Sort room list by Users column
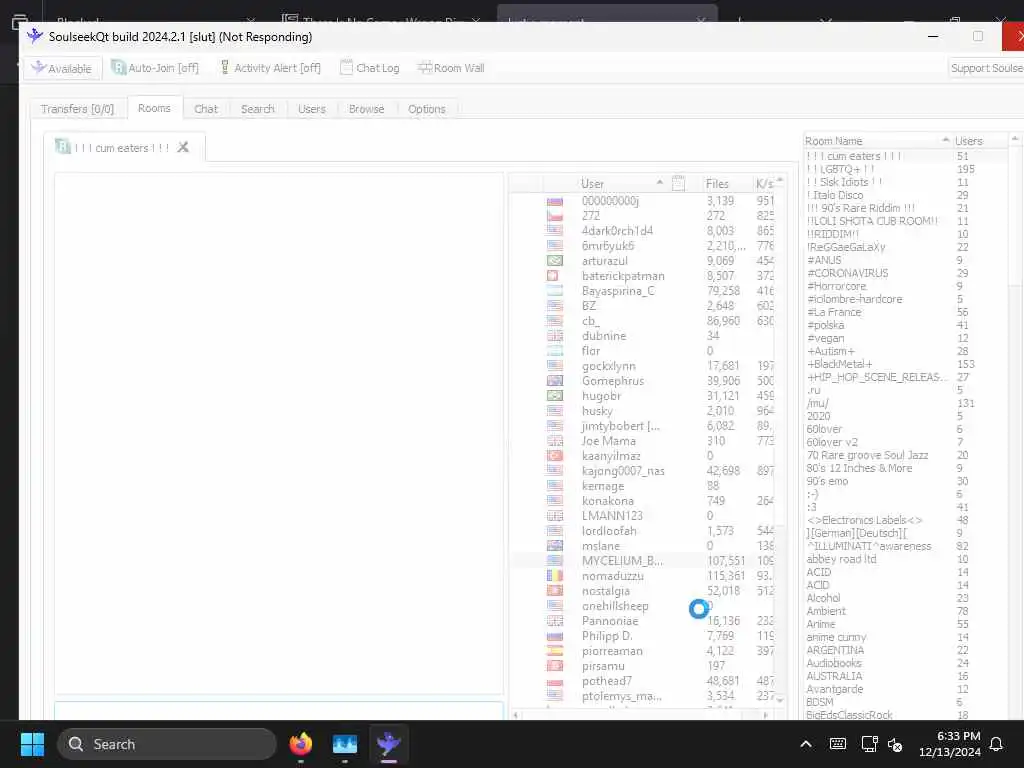 (968, 141)
